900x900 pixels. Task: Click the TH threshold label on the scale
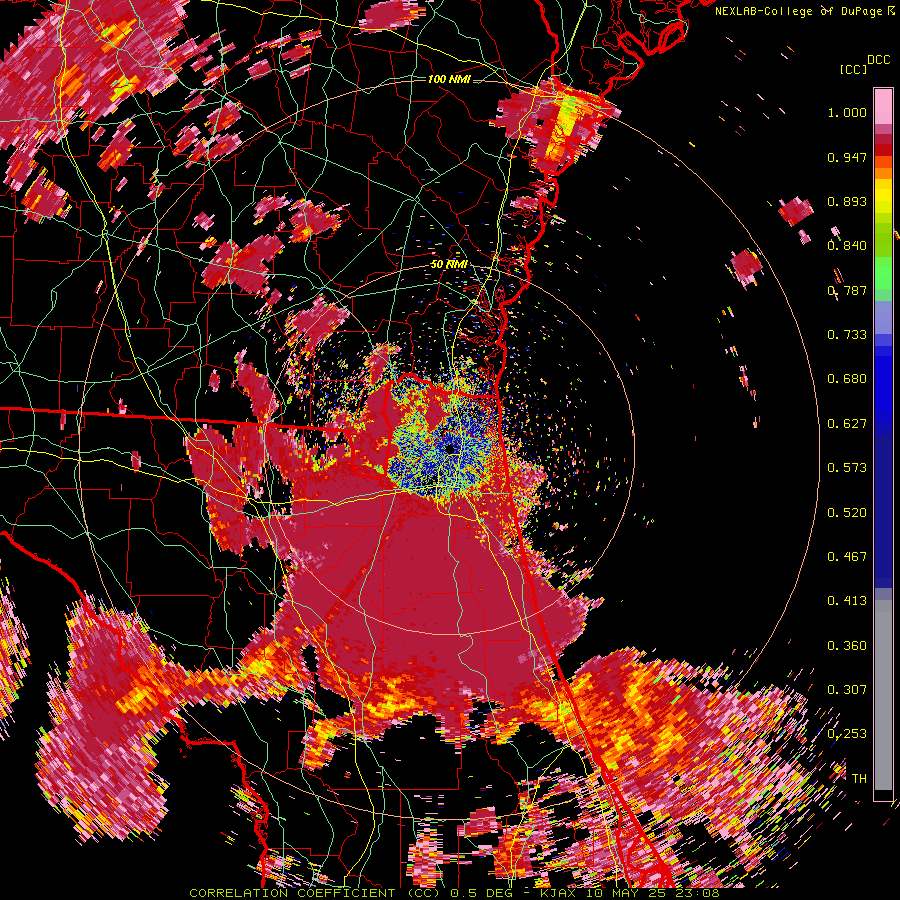859,779
